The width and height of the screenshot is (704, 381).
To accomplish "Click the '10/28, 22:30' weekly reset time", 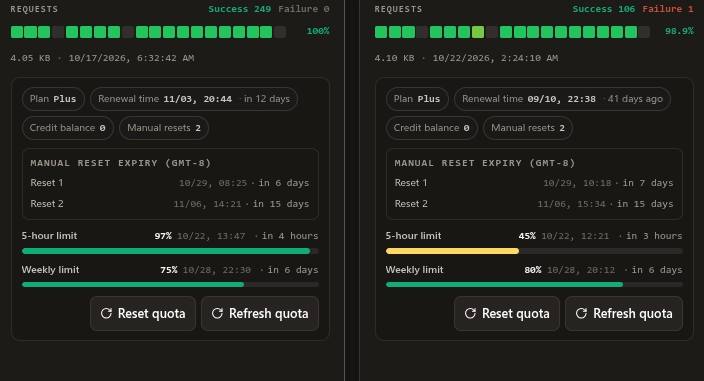I will coord(217,270).
